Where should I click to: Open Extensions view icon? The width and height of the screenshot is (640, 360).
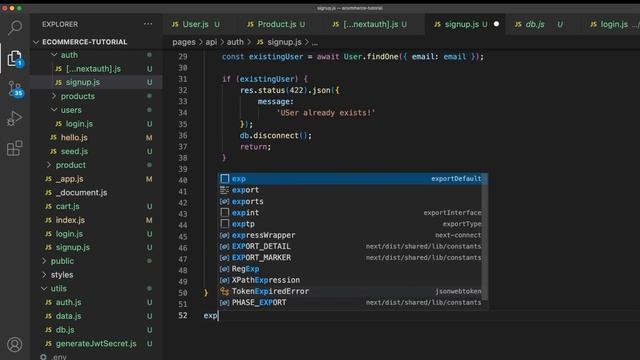pyautogui.click(x=15, y=148)
